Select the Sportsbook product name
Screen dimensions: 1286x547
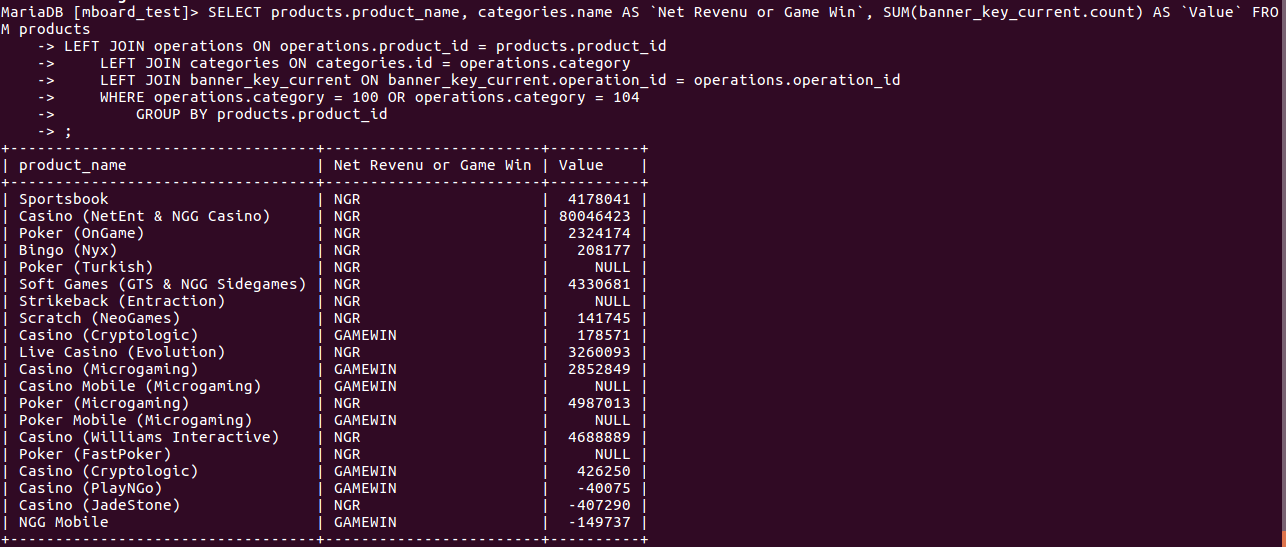click(64, 199)
